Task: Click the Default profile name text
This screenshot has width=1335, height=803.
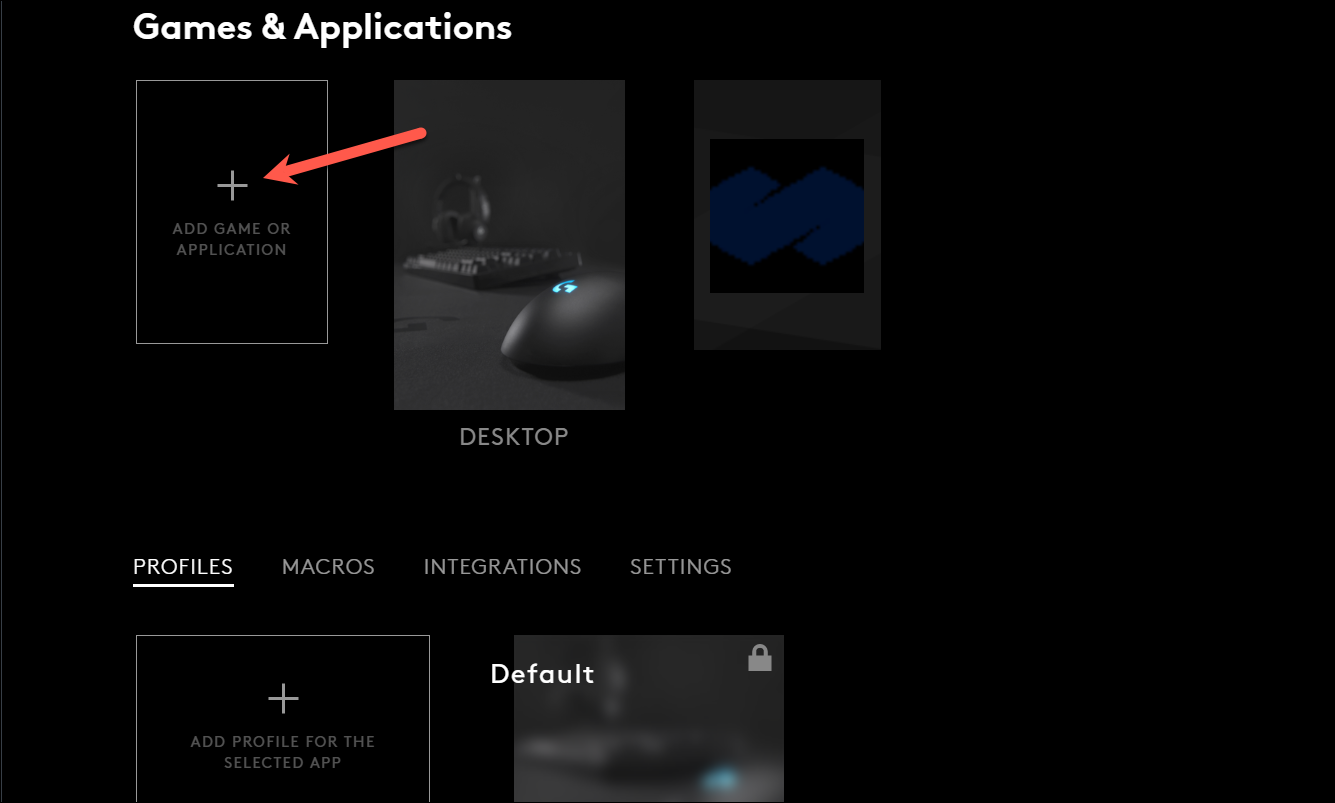Action: (542, 674)
